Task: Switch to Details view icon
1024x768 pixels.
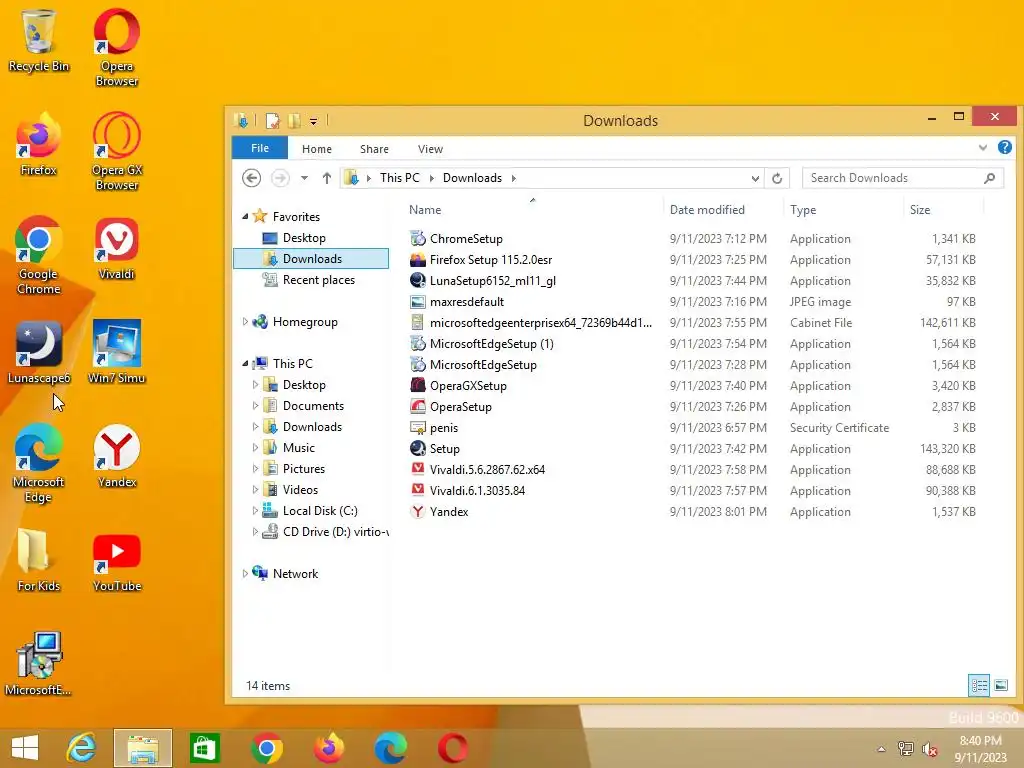Action: [x=979, y=685]
